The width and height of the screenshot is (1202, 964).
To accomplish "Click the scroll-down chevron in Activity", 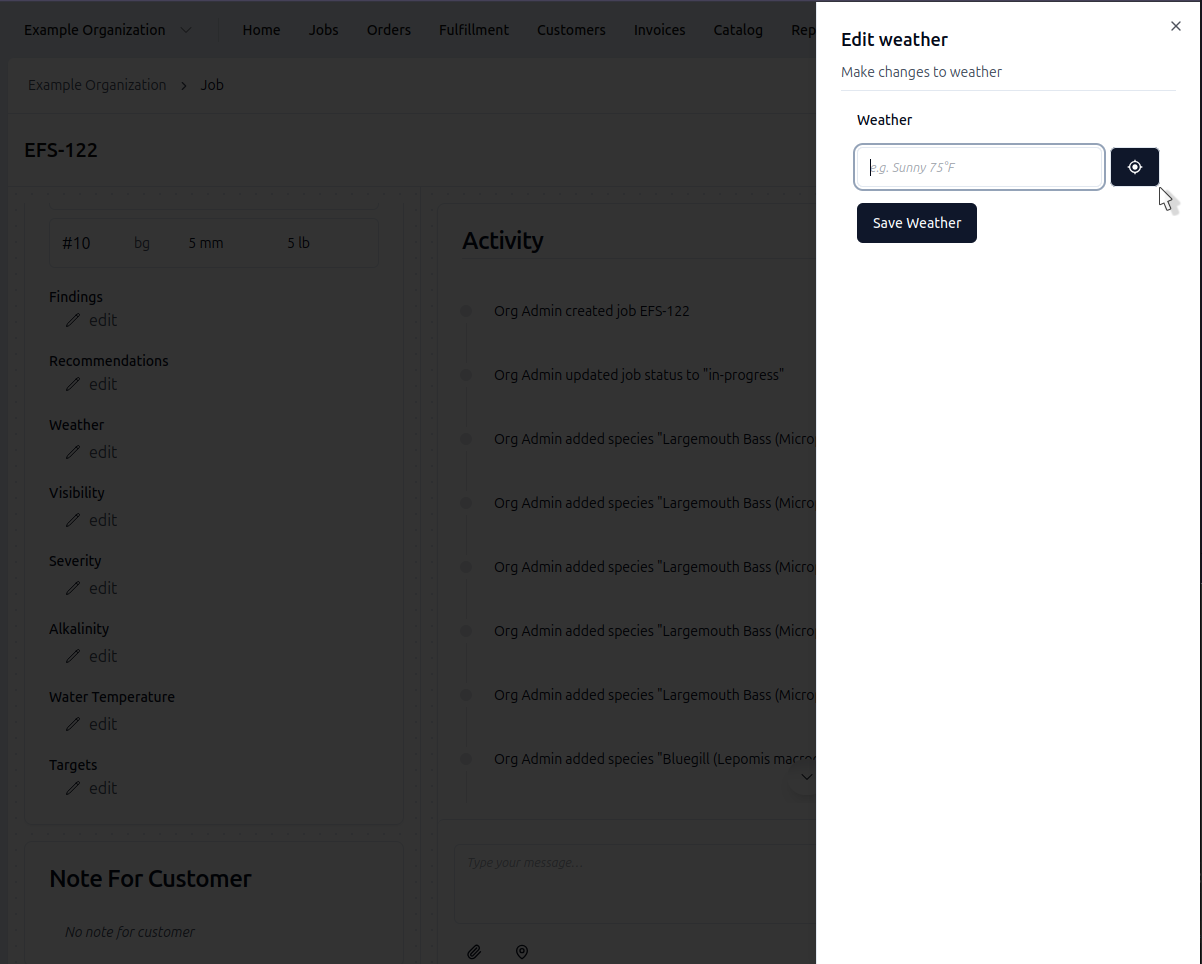I will pyautogui.click(x=806, y=777).
